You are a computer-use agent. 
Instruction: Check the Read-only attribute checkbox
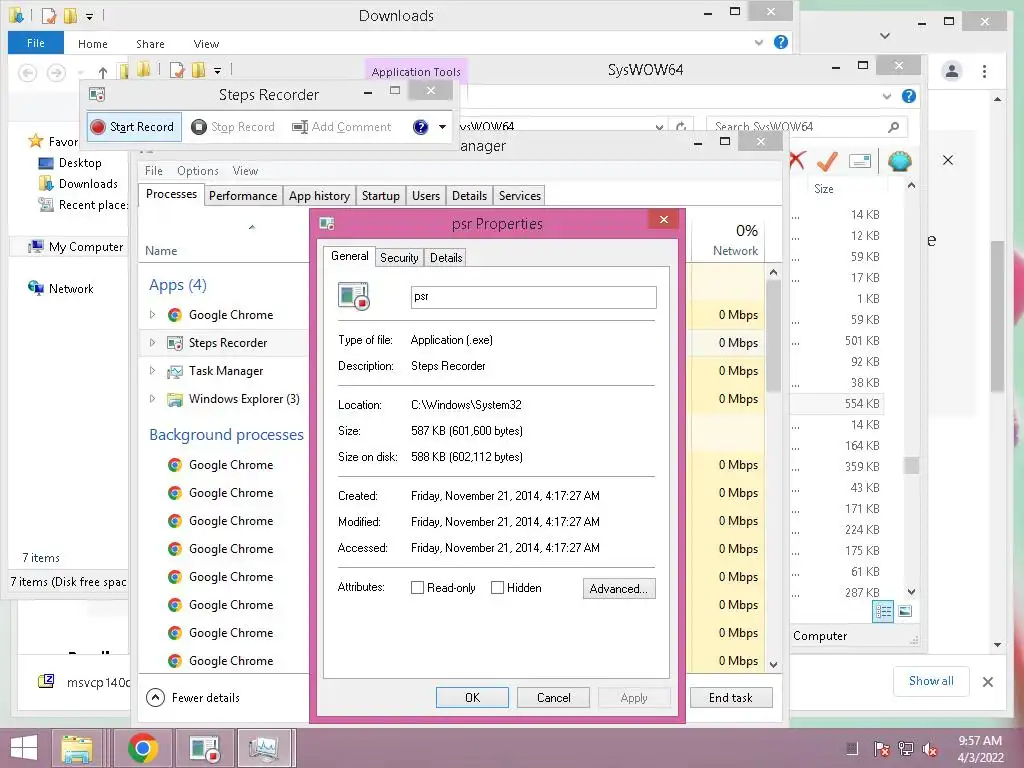(417, 588)
